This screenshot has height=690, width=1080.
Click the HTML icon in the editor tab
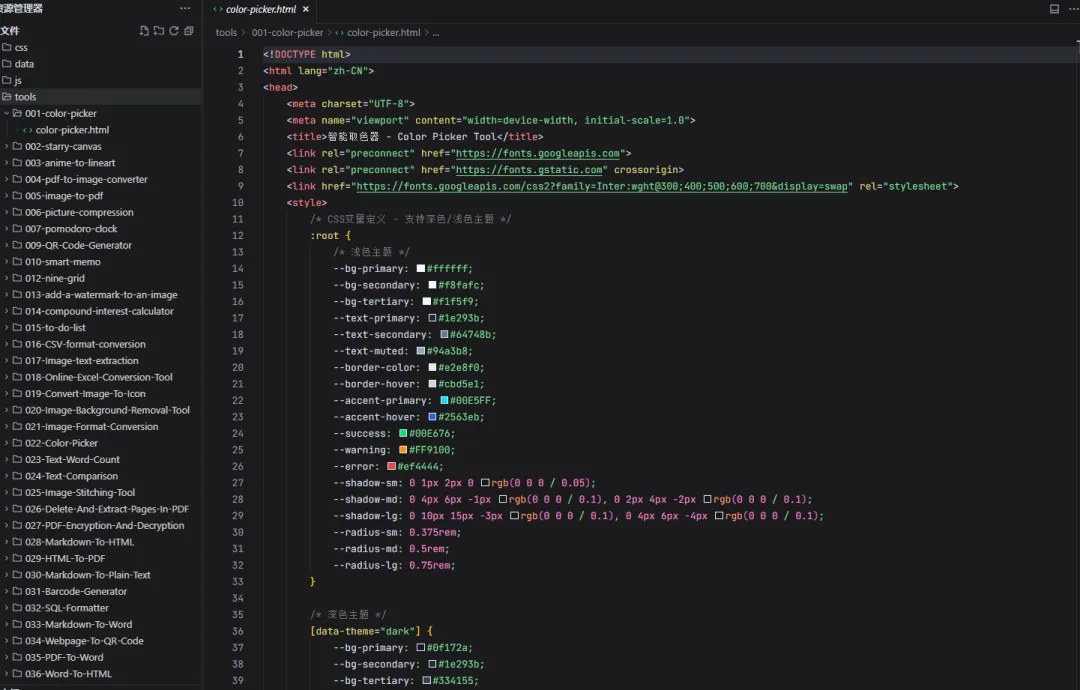click(x=218, y=9)
